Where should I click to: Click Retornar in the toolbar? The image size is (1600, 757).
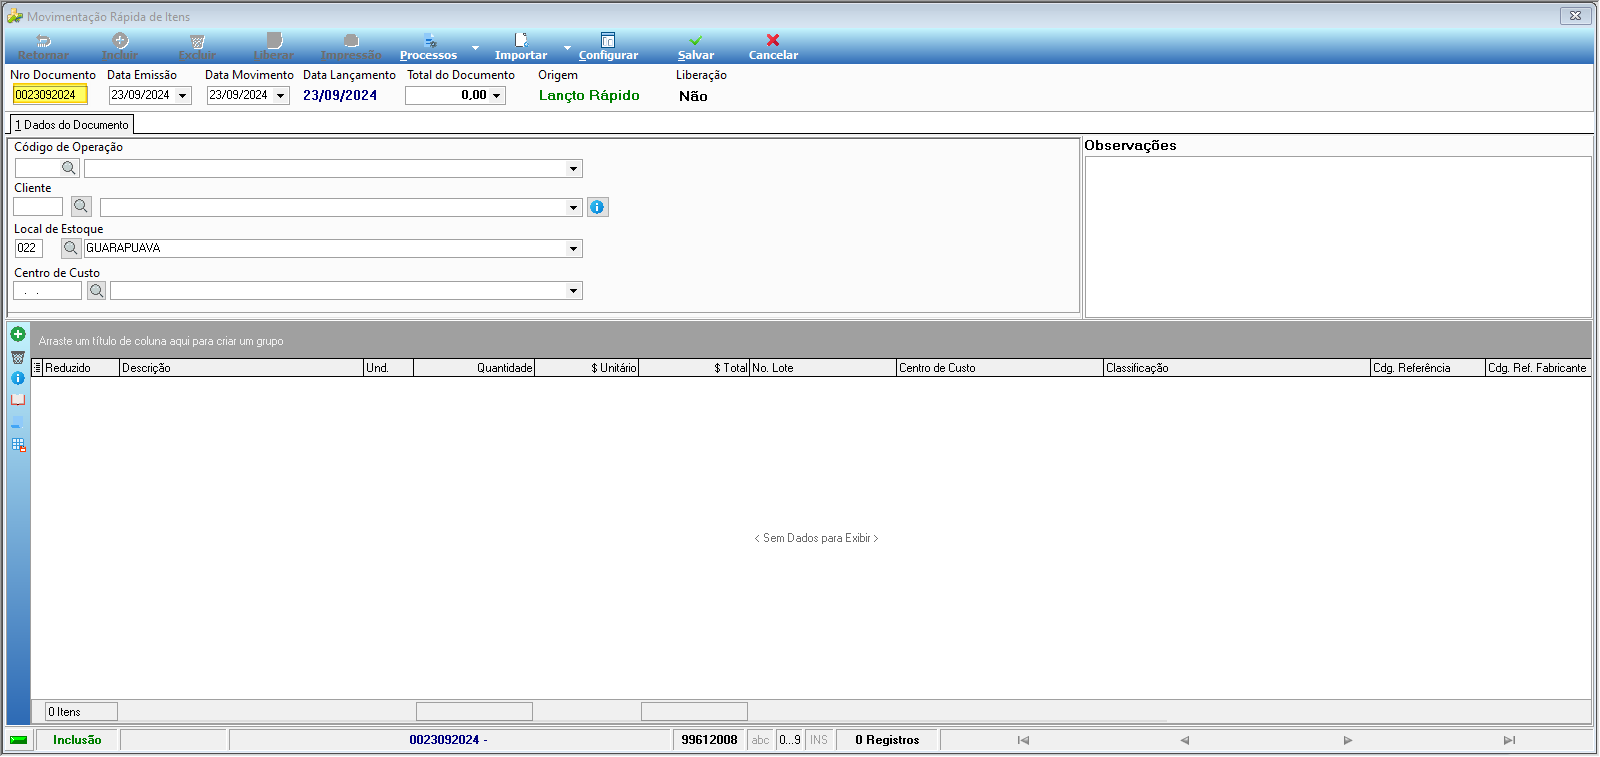pyautogui.click(x=44, y=47)
